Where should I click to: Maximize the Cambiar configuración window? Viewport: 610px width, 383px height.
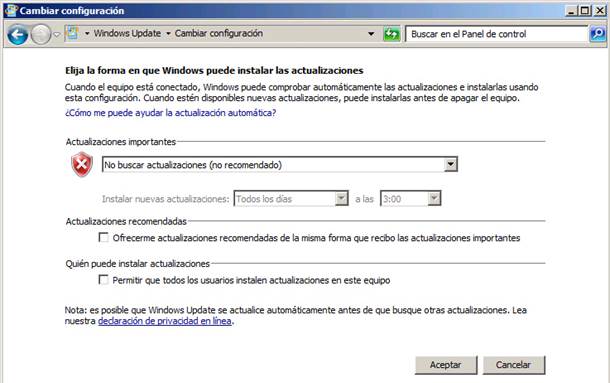[x=585, y=11]
